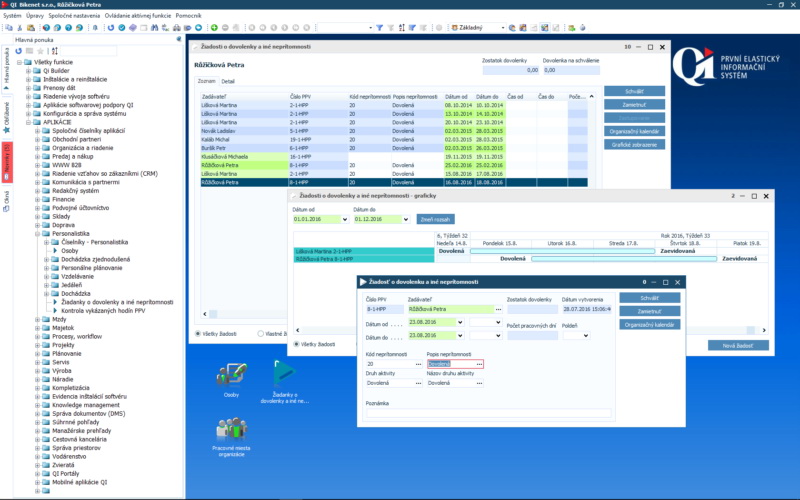Click the green add-record plus icon in toolbar
800x500 pixels.
pyautogui.click(x=214, y=28)
